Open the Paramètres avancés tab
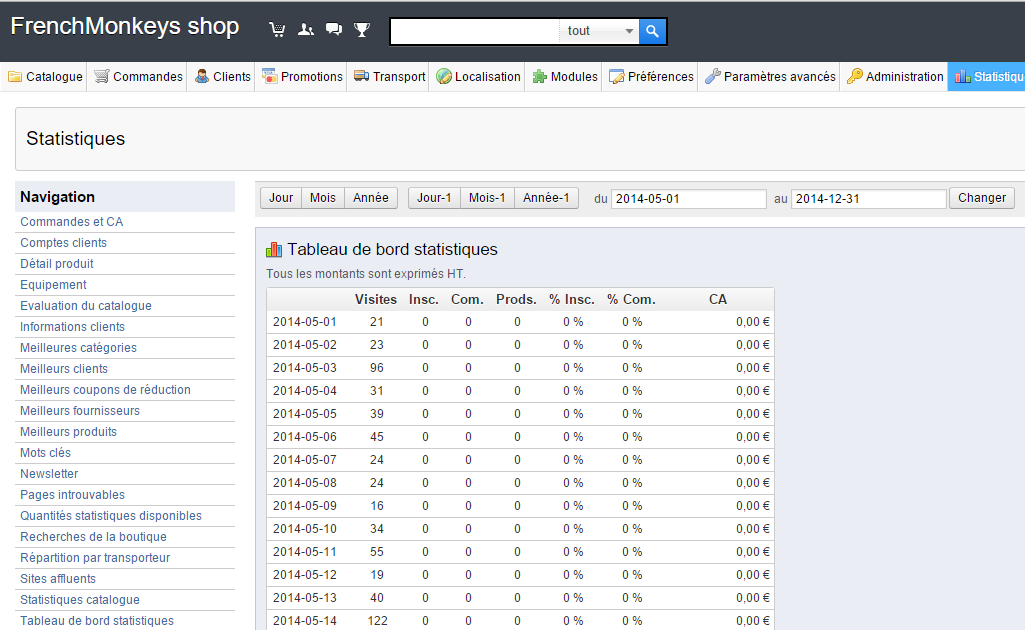 pyautogui.click(x=770, y=76)
